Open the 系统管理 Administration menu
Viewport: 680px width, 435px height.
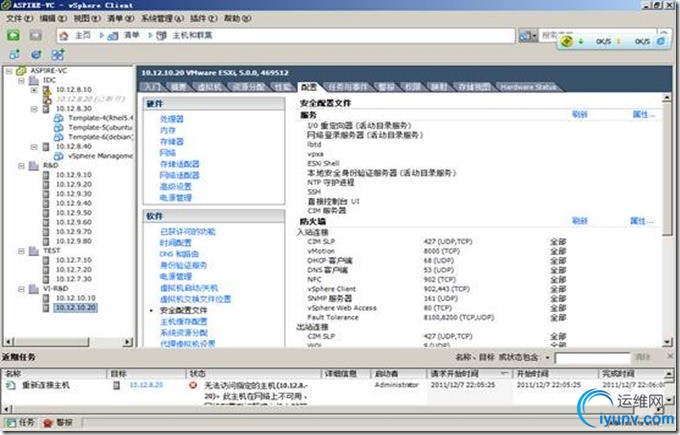click(162, 19)
